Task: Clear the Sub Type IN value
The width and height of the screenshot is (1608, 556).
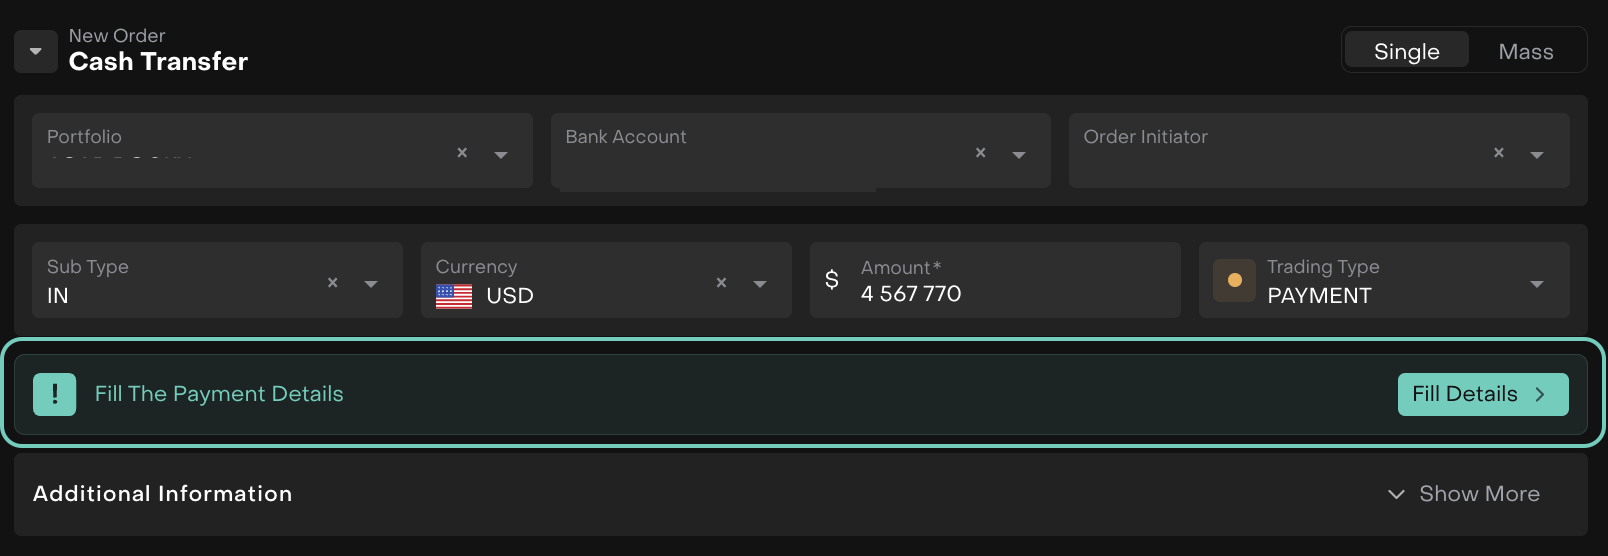Action: 333,283
